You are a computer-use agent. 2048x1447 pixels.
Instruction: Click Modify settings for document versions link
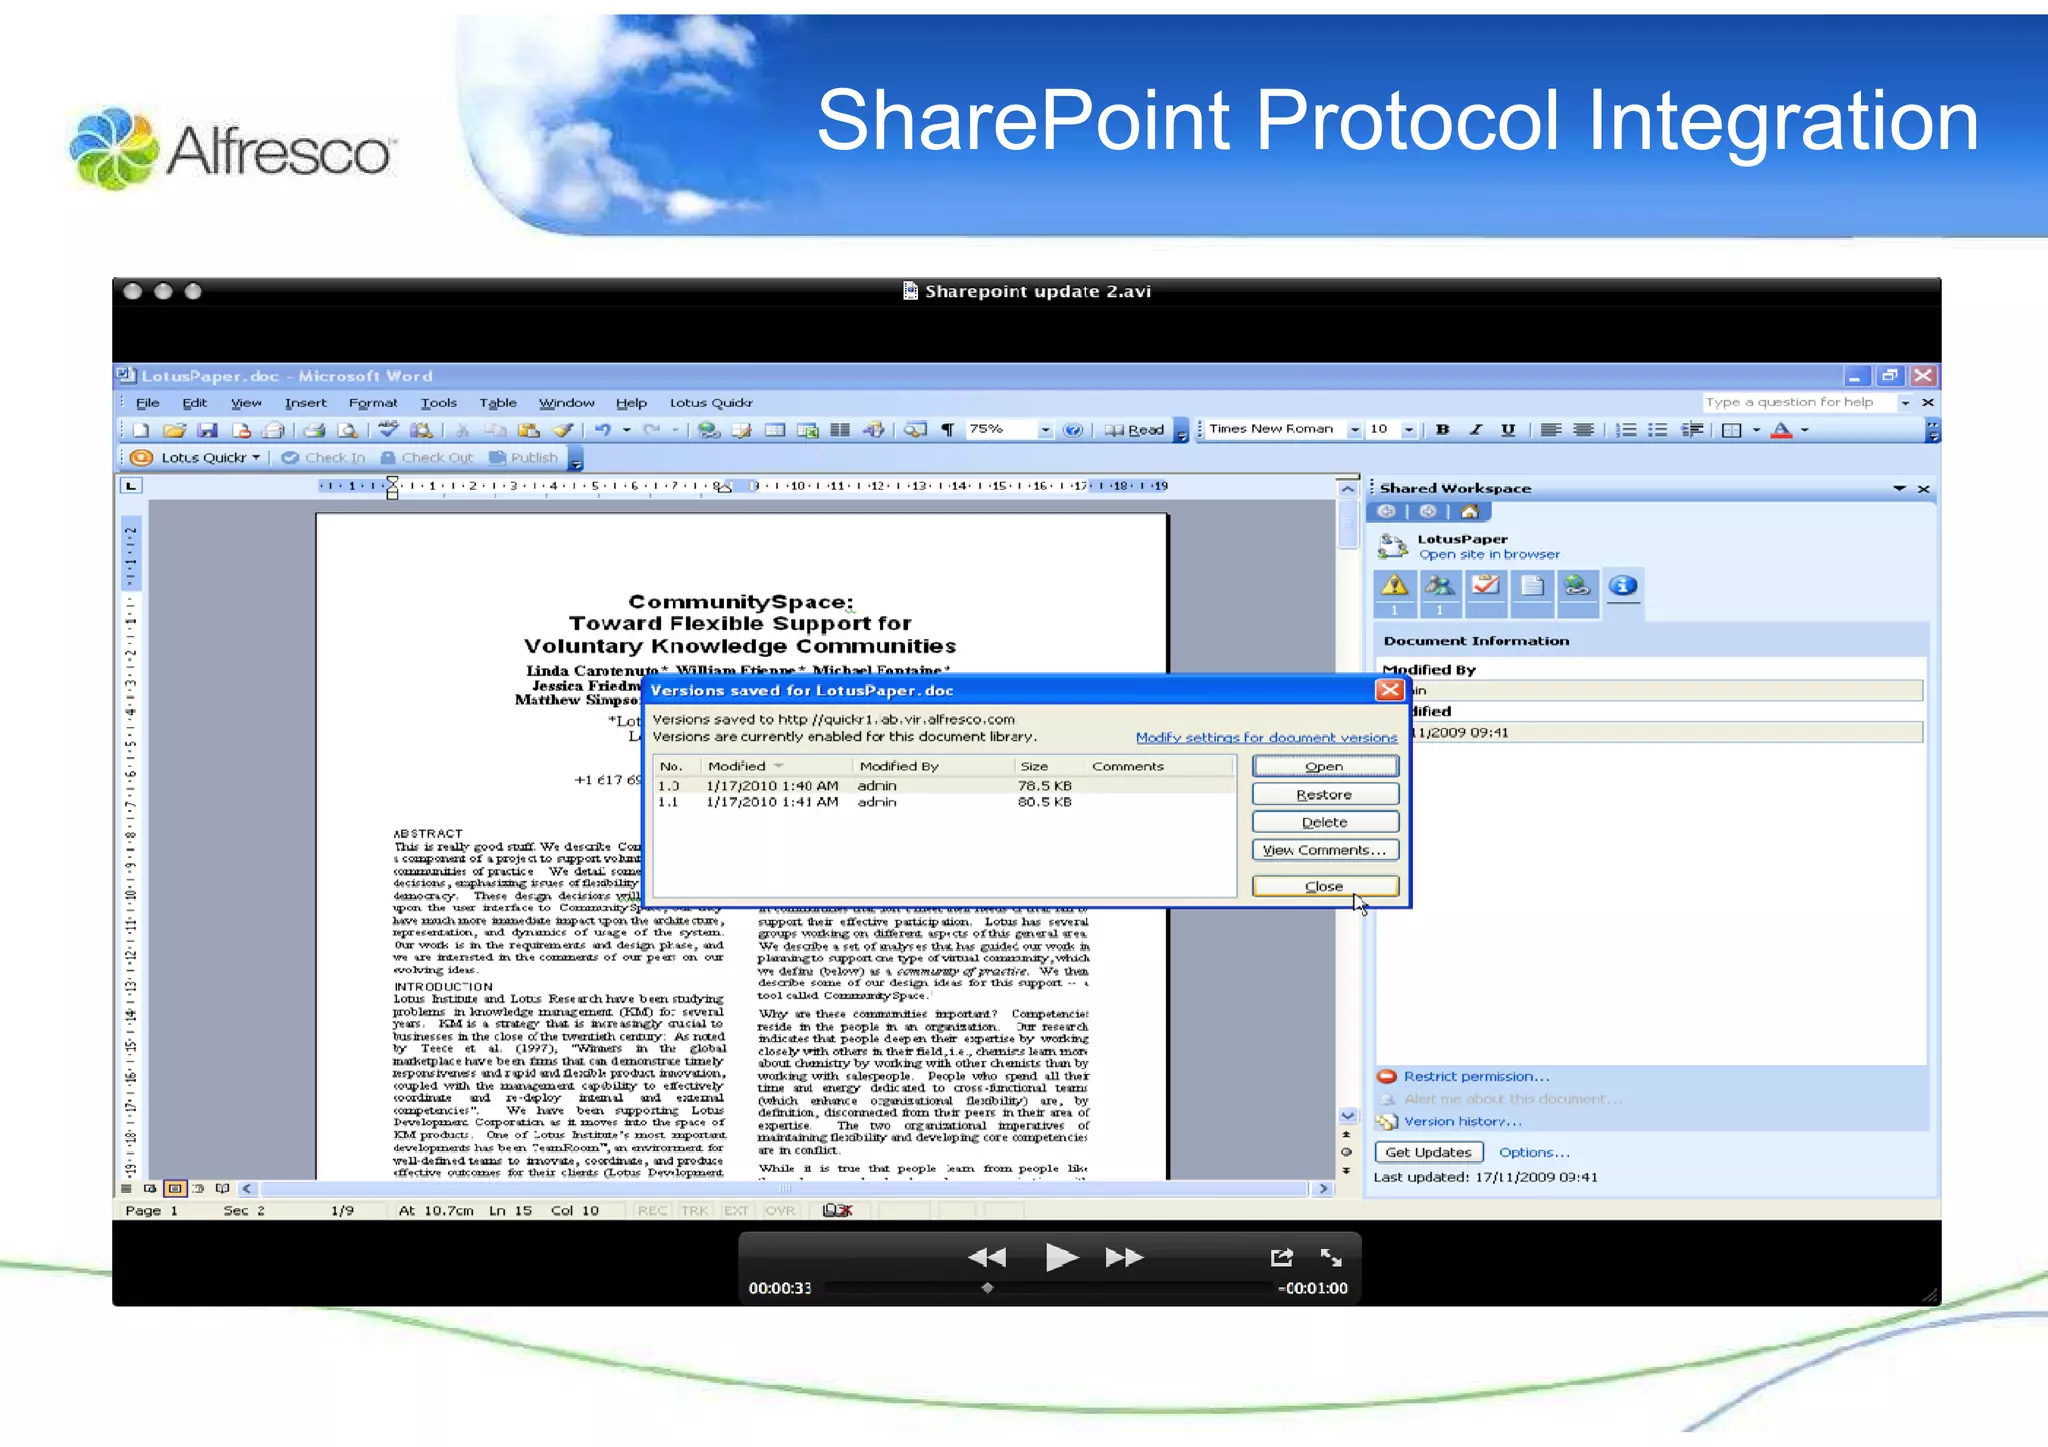pos(1266,738)
